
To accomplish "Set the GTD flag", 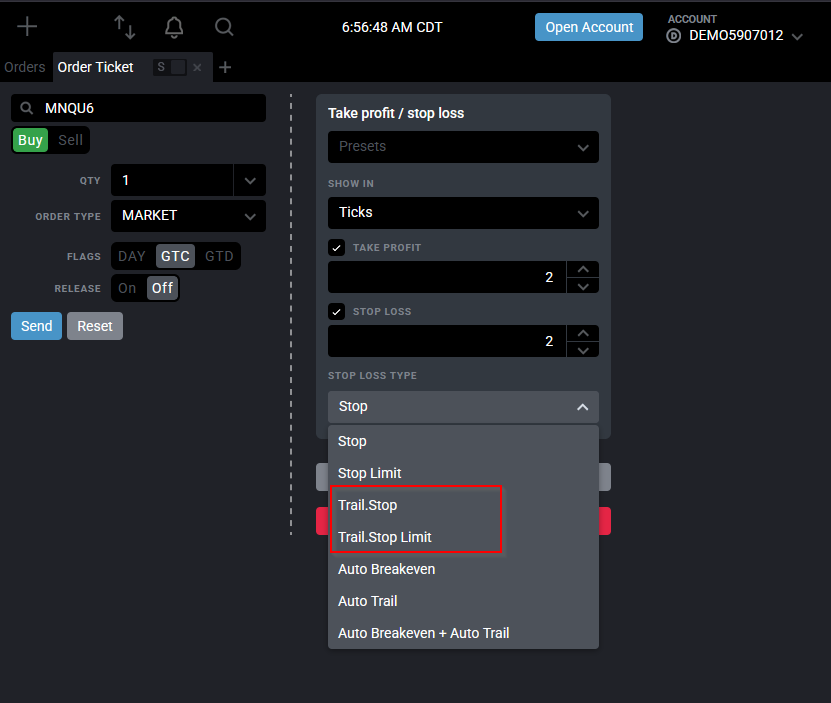I will click(x=219, y=256).
